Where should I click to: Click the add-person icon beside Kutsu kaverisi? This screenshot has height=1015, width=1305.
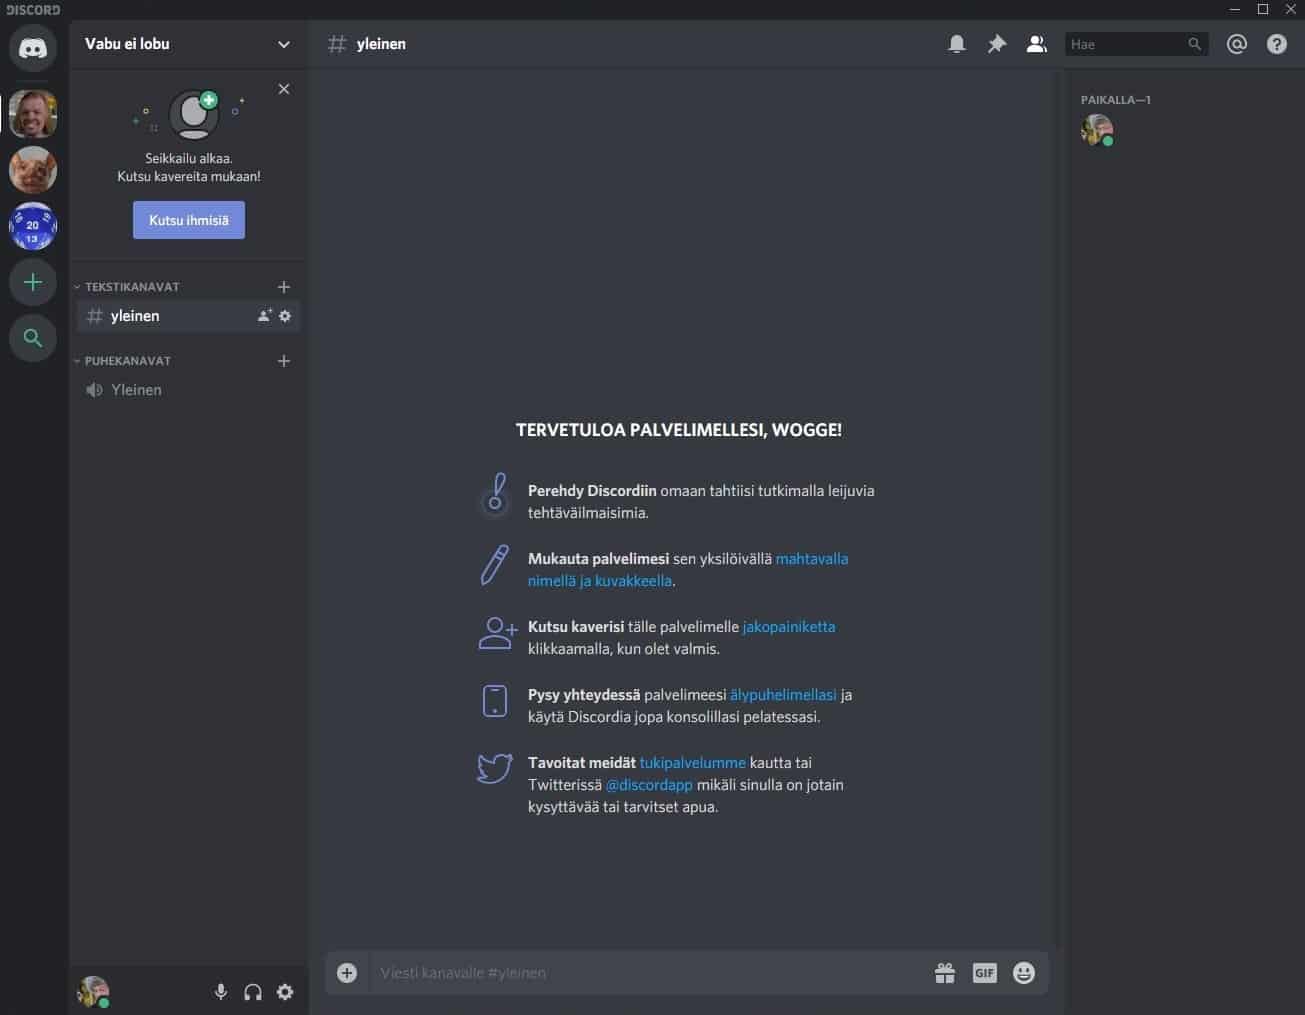pos(497,633)
